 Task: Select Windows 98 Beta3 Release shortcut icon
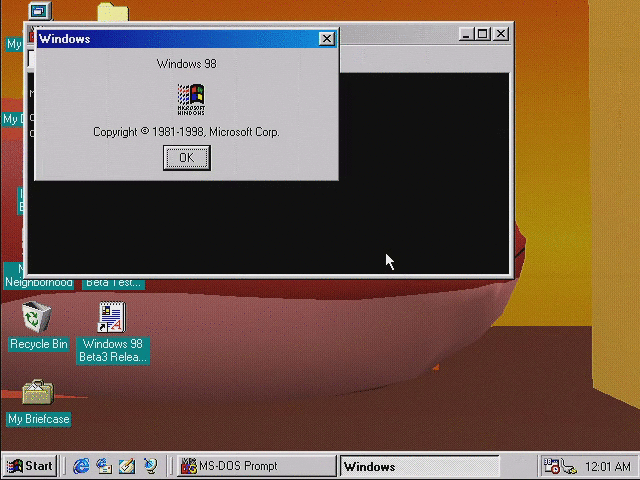(112, 317)
